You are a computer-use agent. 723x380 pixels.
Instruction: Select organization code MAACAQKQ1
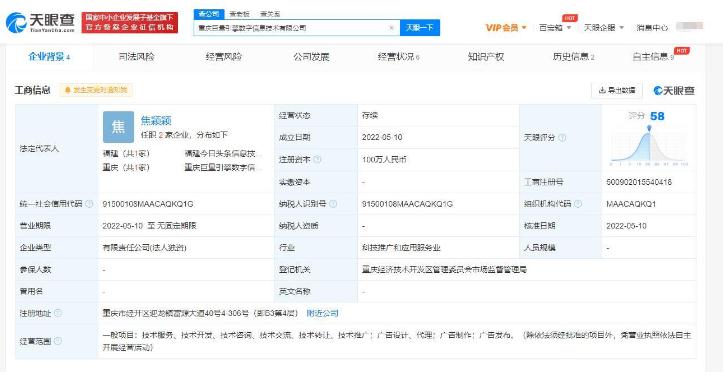631,204
